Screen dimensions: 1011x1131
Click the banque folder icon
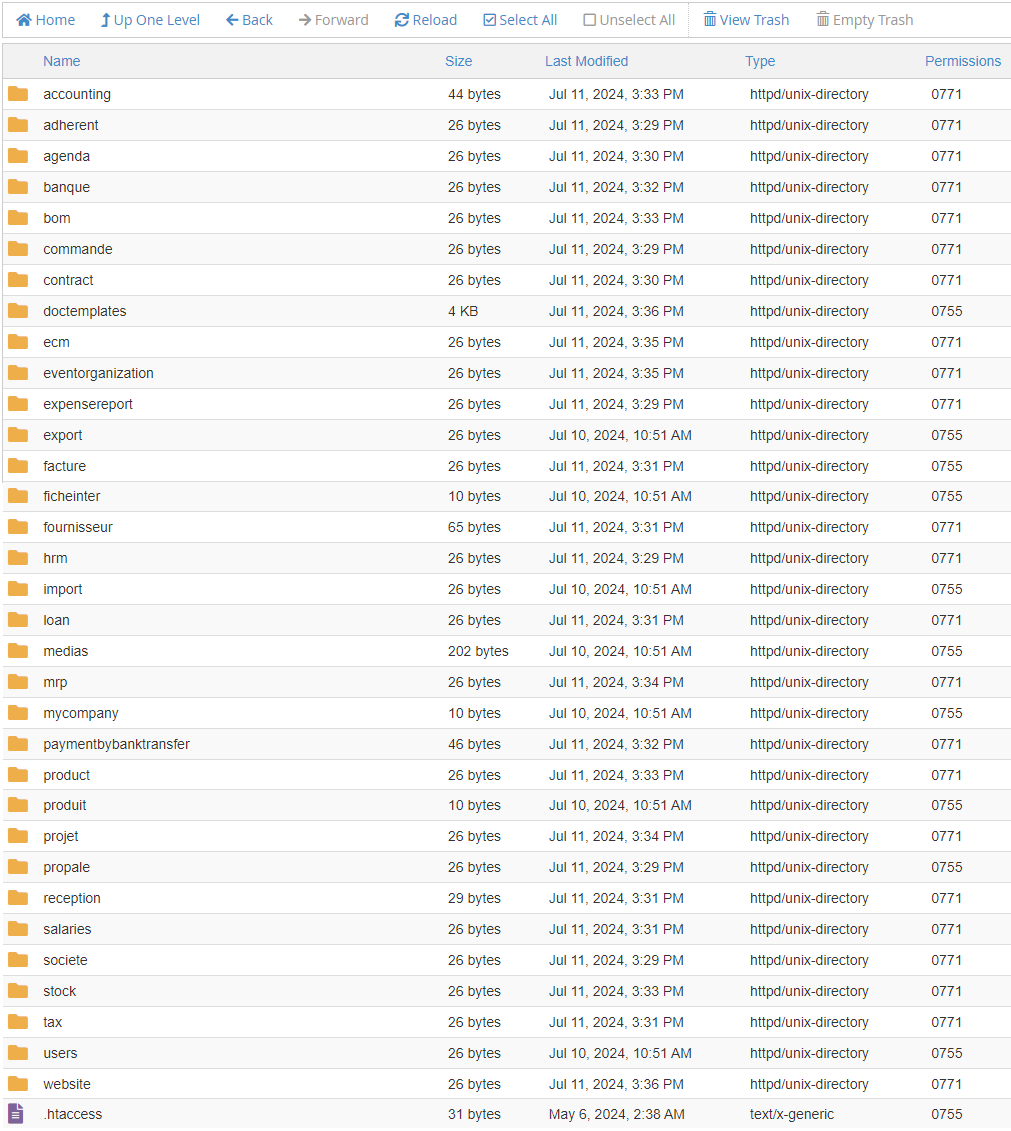click(18, 187)
